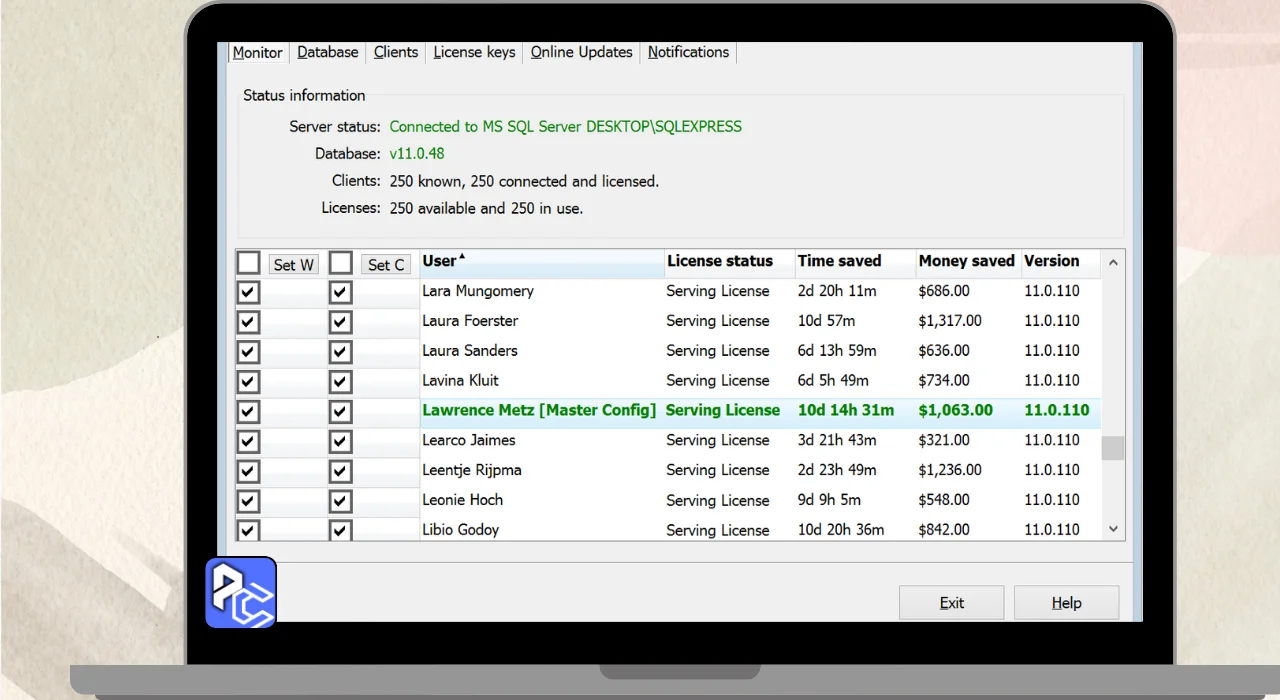Open the Database tab
This screenshot has width=1280, height=700.
pyautogui.click(x=327, y=52)
